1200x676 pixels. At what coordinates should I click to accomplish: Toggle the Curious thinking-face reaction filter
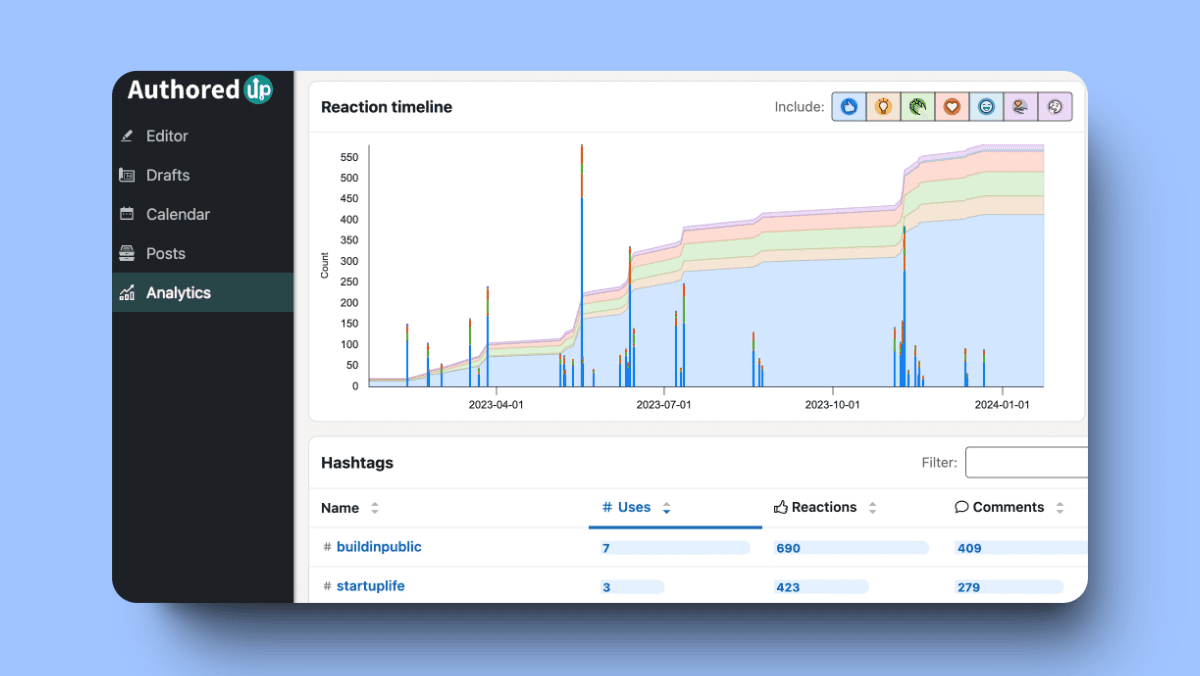click(x=1054, y=106)
